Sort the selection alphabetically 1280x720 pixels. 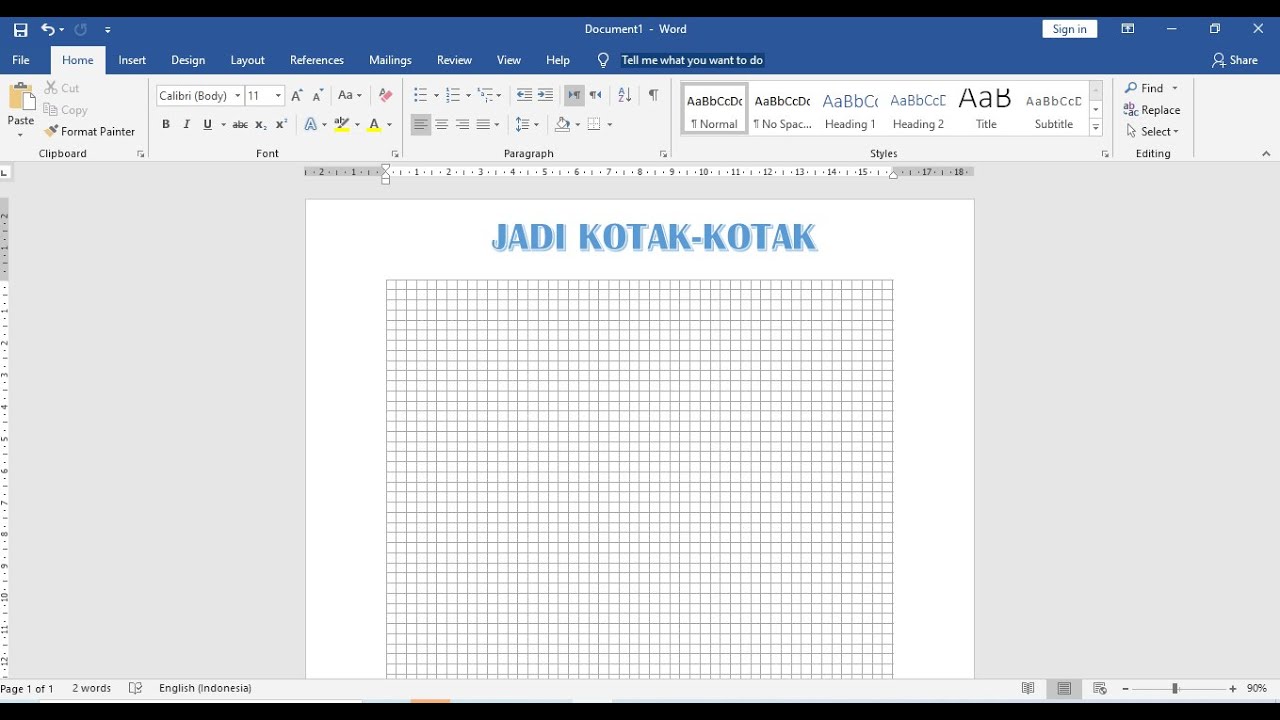(624, 95)
